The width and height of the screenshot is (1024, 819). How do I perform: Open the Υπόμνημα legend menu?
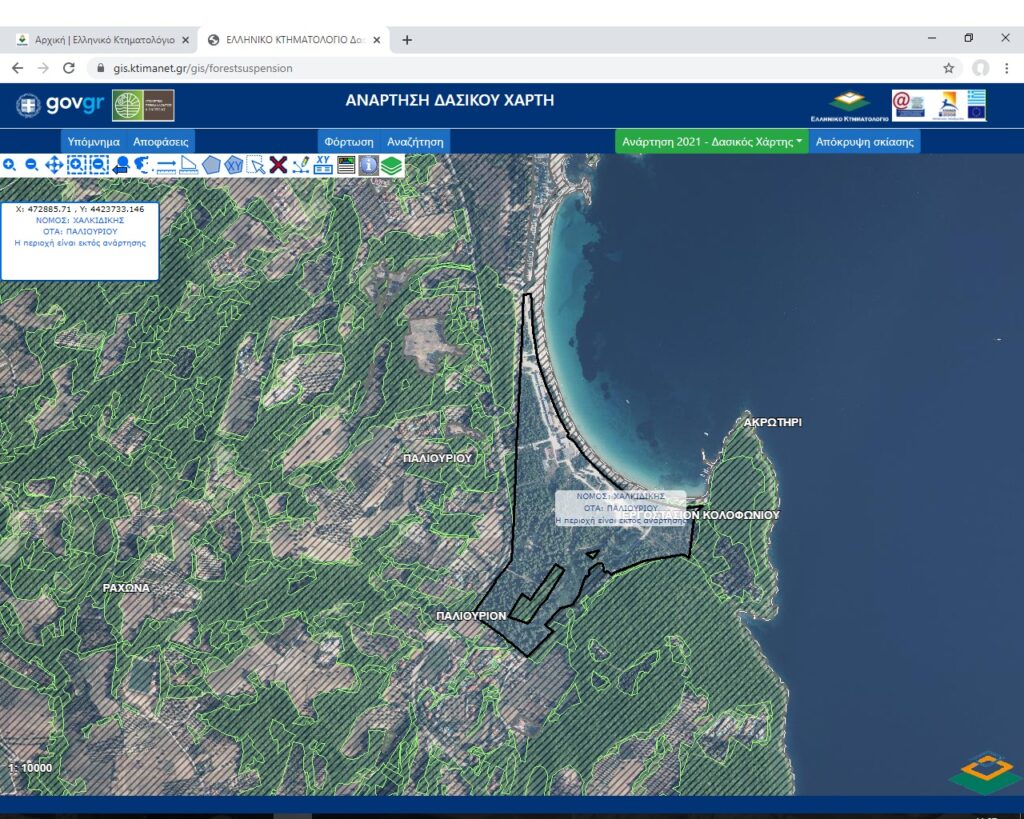pyautogui.click(x=93, y=142)
